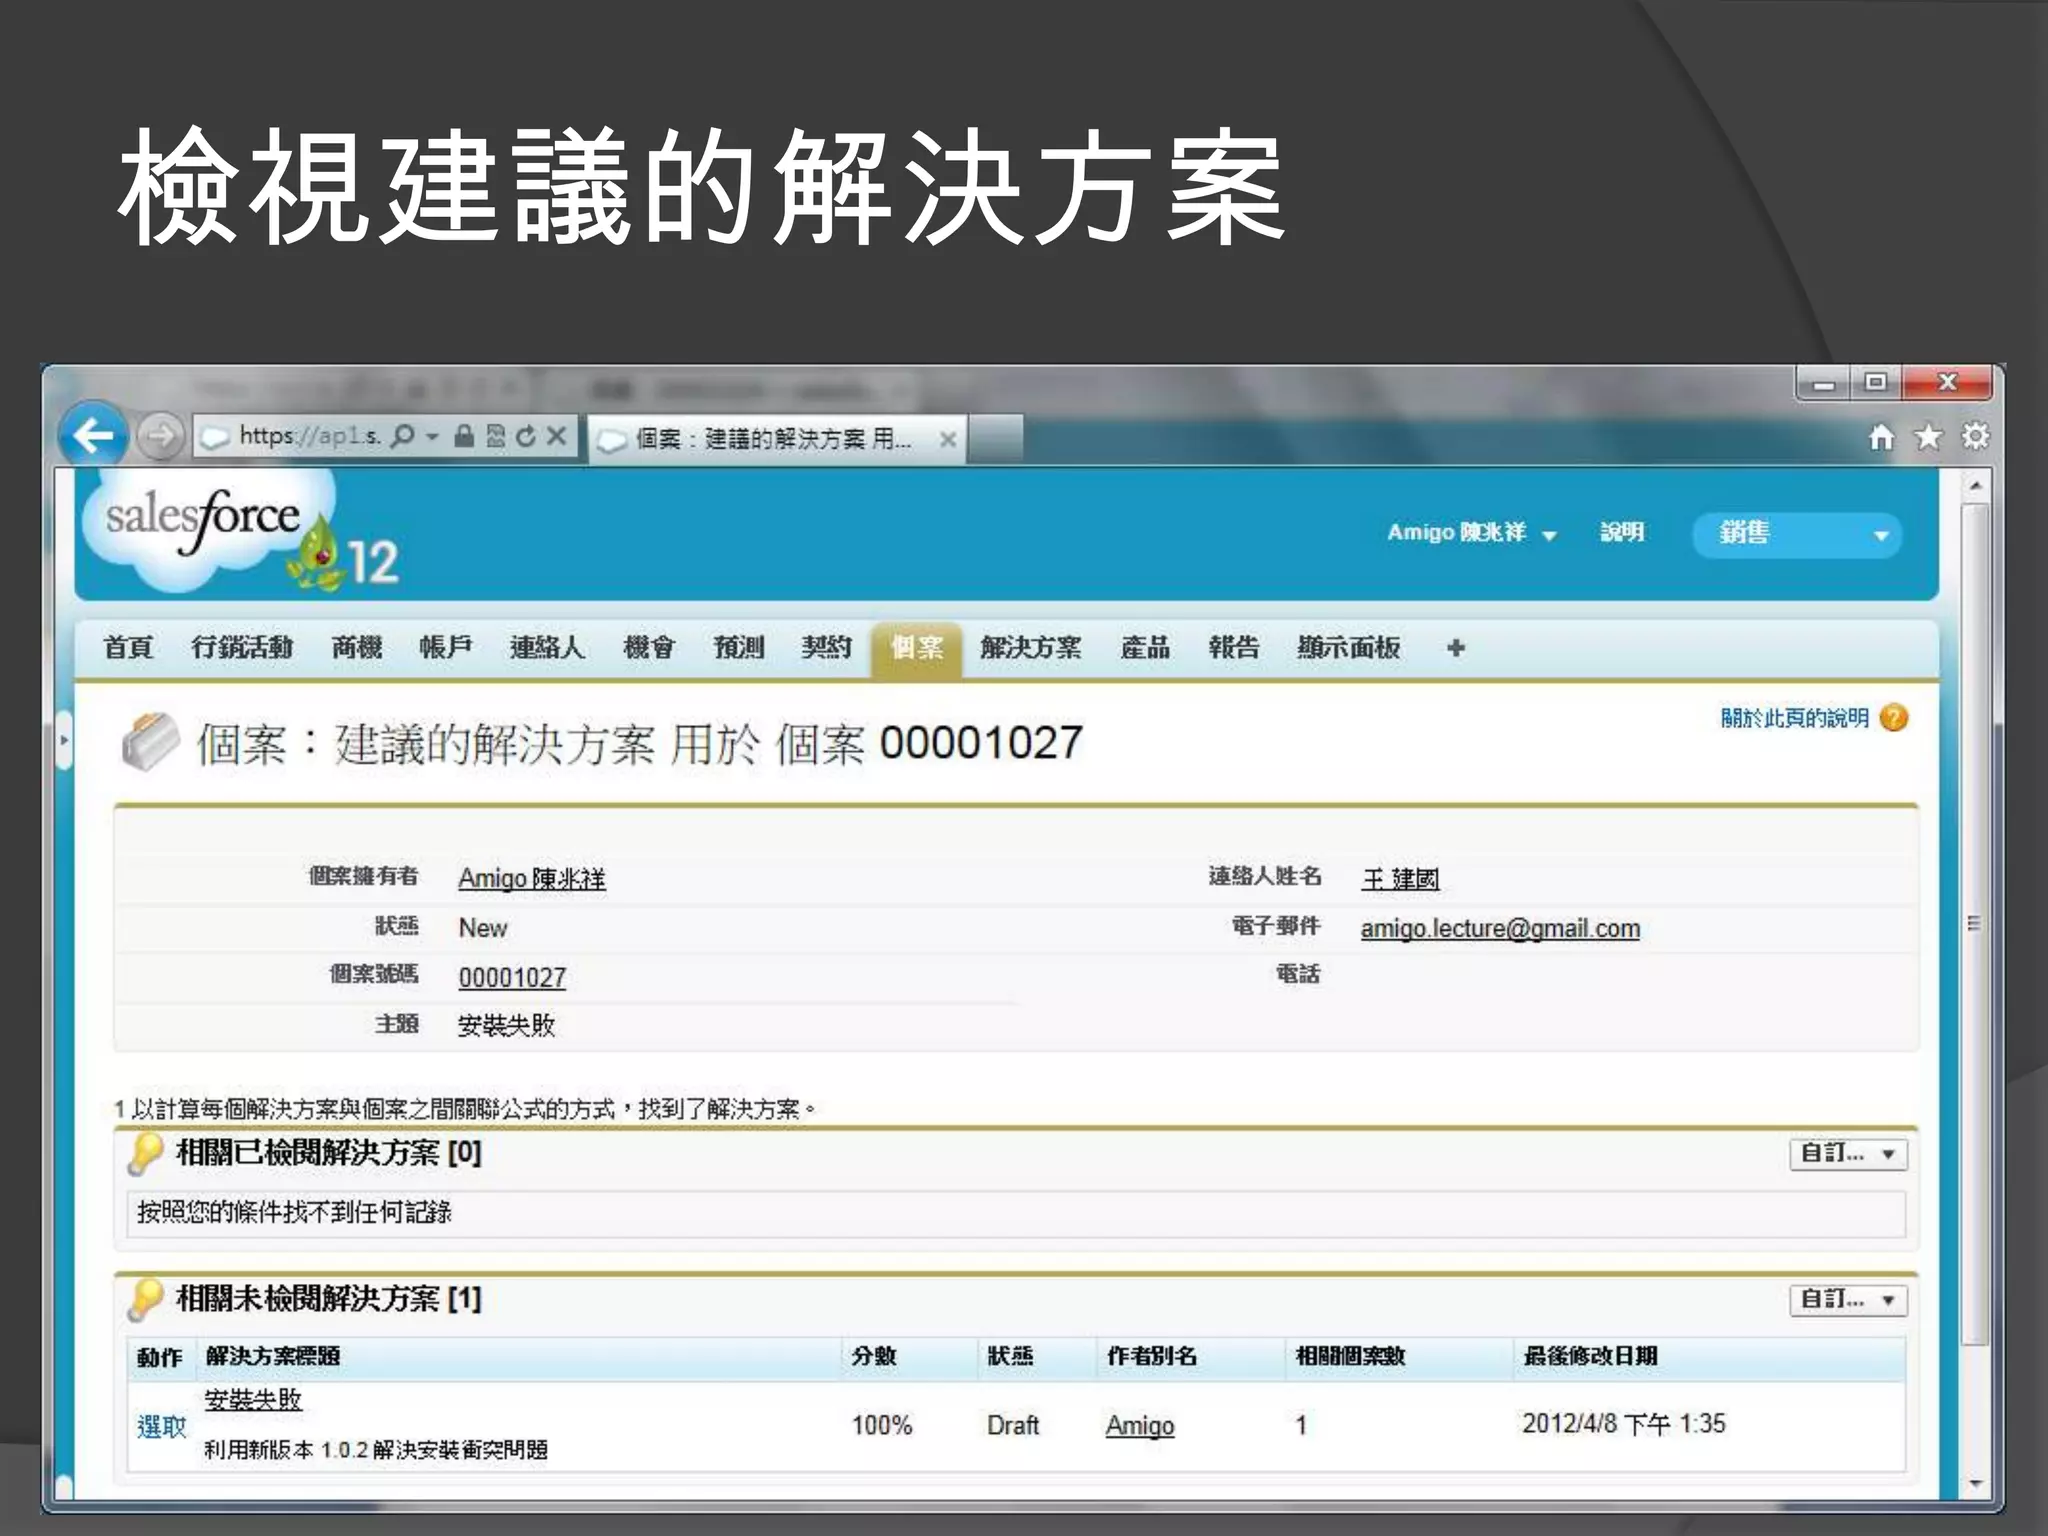
Task: Click the plus icon for all tabs
Action: pos(1456,648)
